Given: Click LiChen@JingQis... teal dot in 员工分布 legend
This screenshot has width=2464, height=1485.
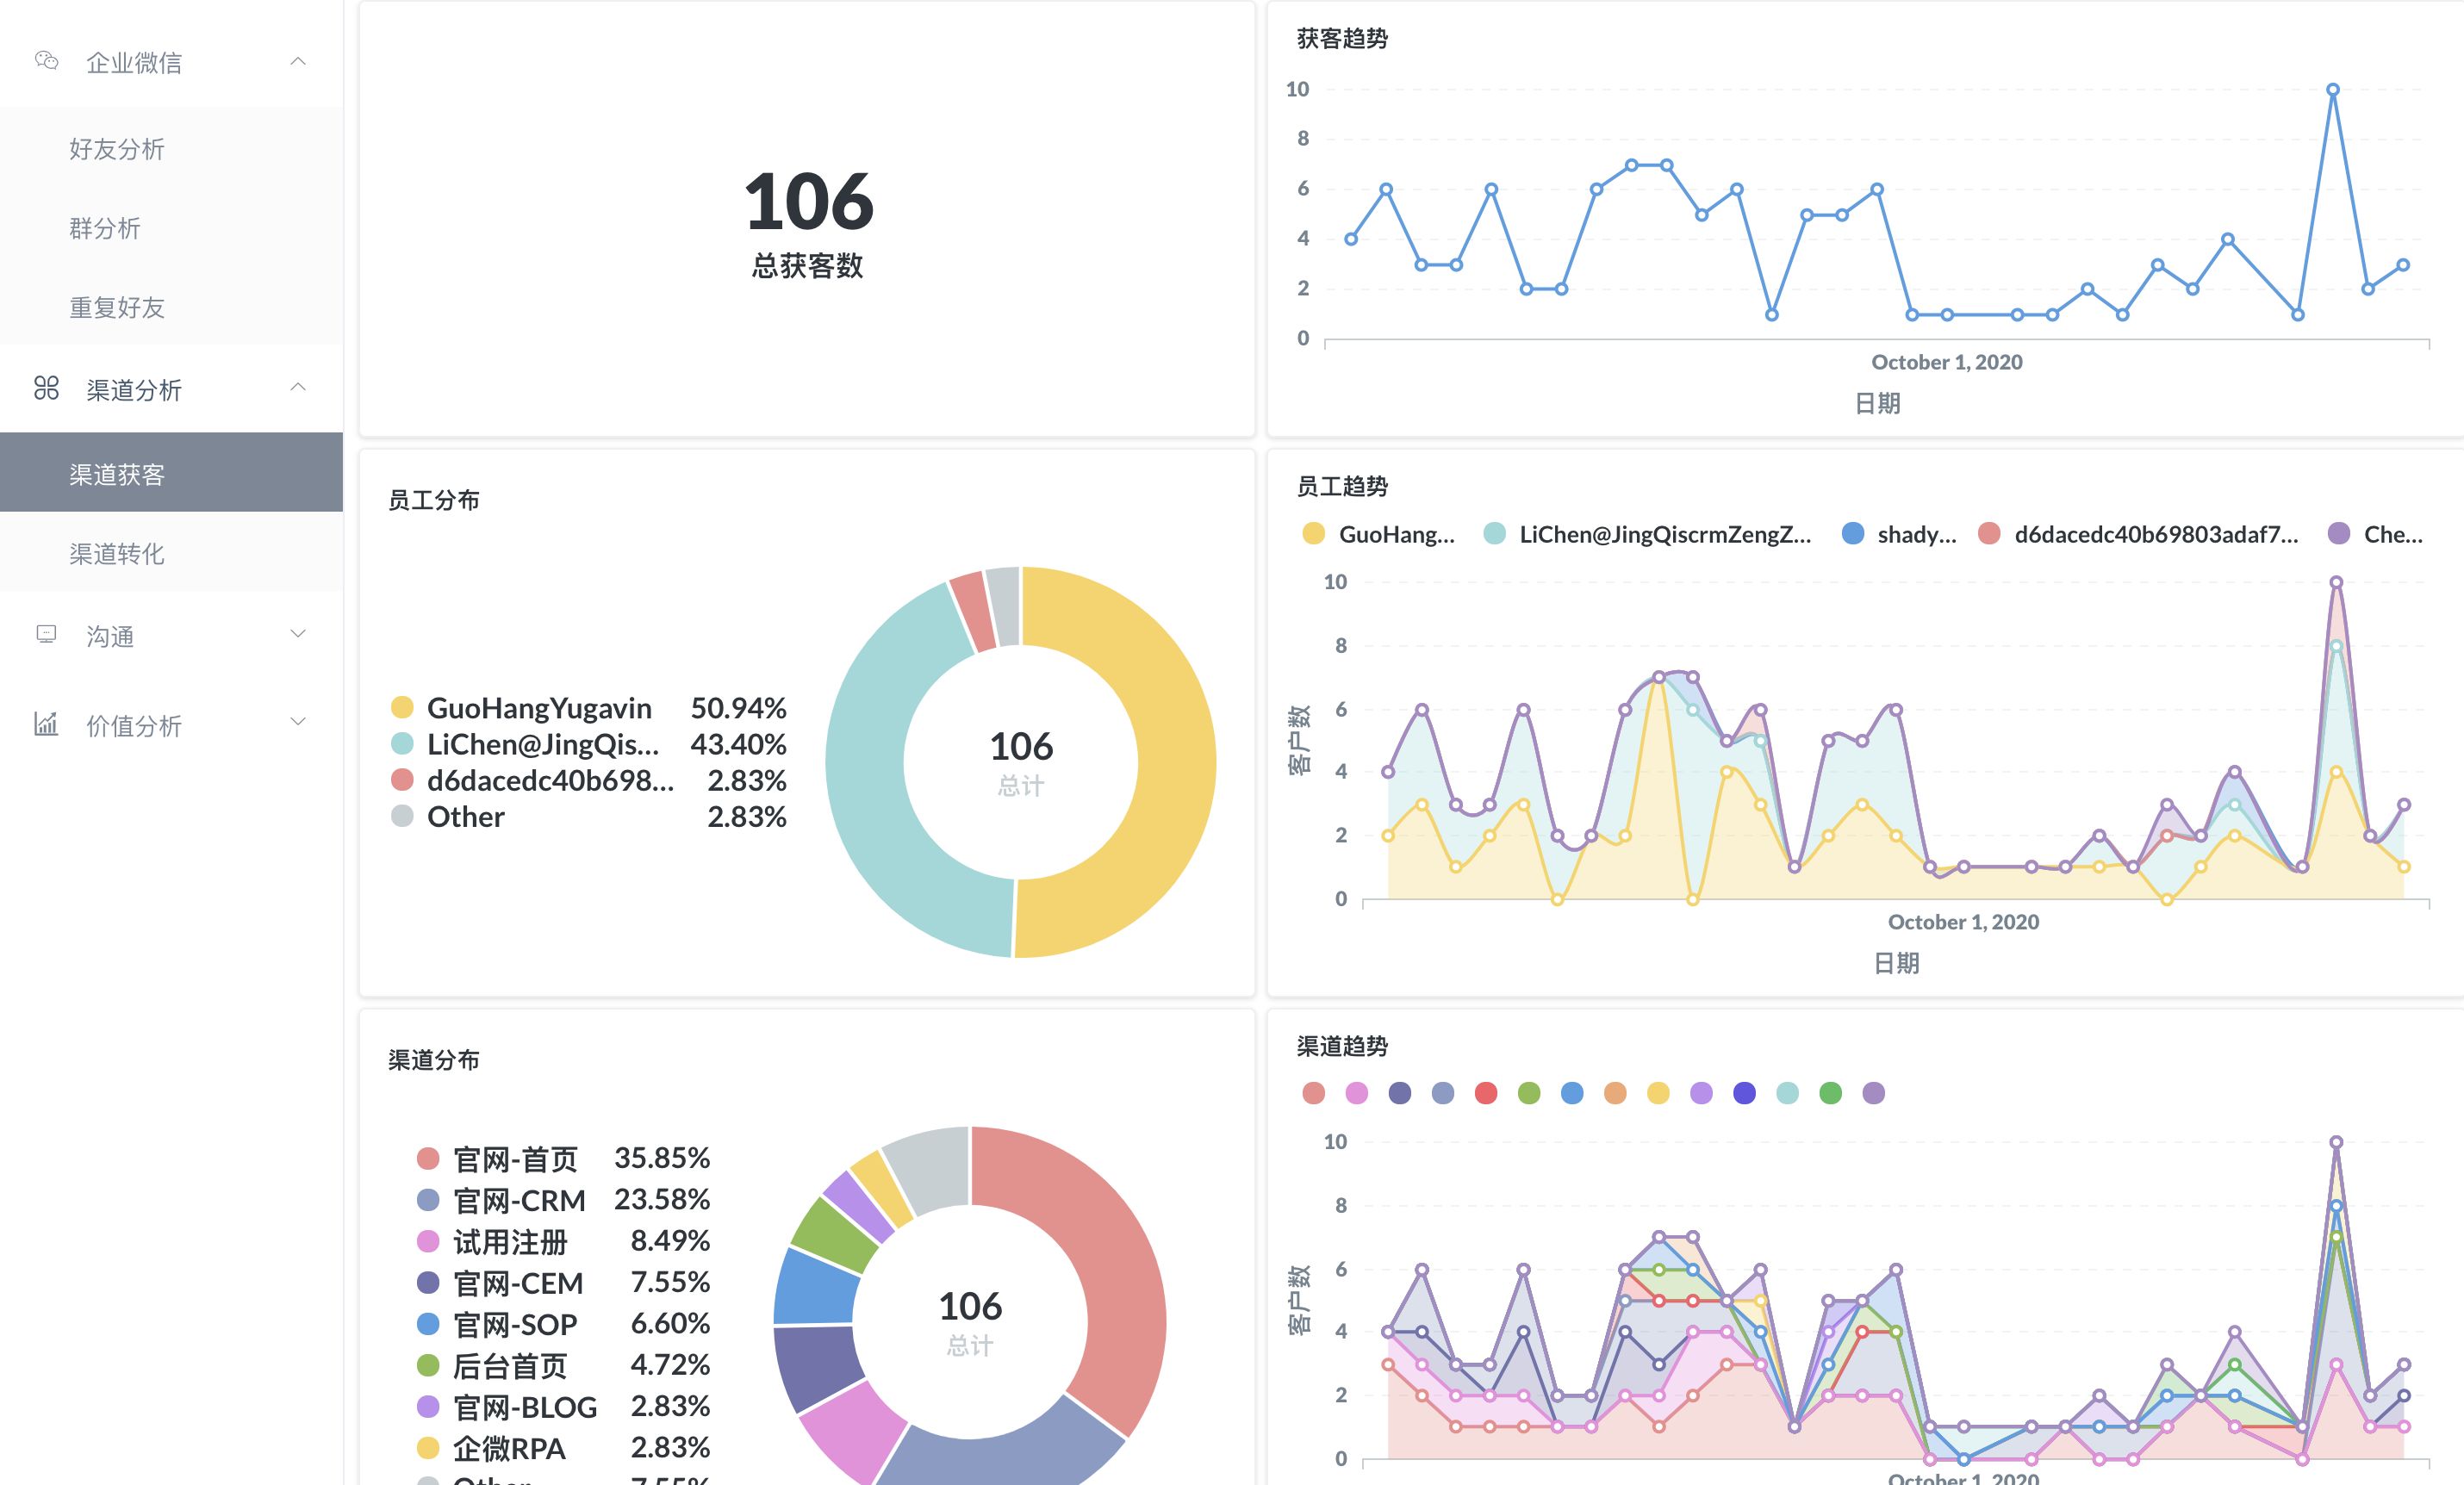Looking at the screenshot, I should coord(402,743).
